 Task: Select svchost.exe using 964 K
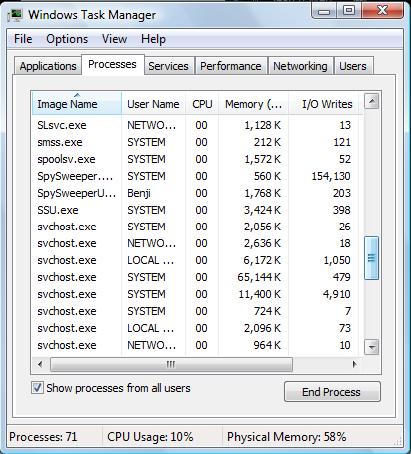195,345
